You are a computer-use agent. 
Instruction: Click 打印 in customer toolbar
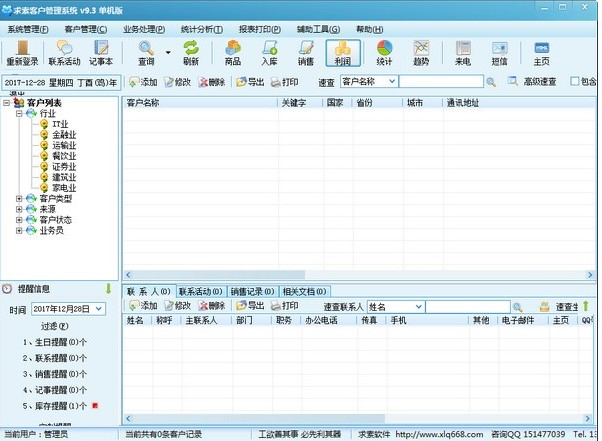point(284,82)
